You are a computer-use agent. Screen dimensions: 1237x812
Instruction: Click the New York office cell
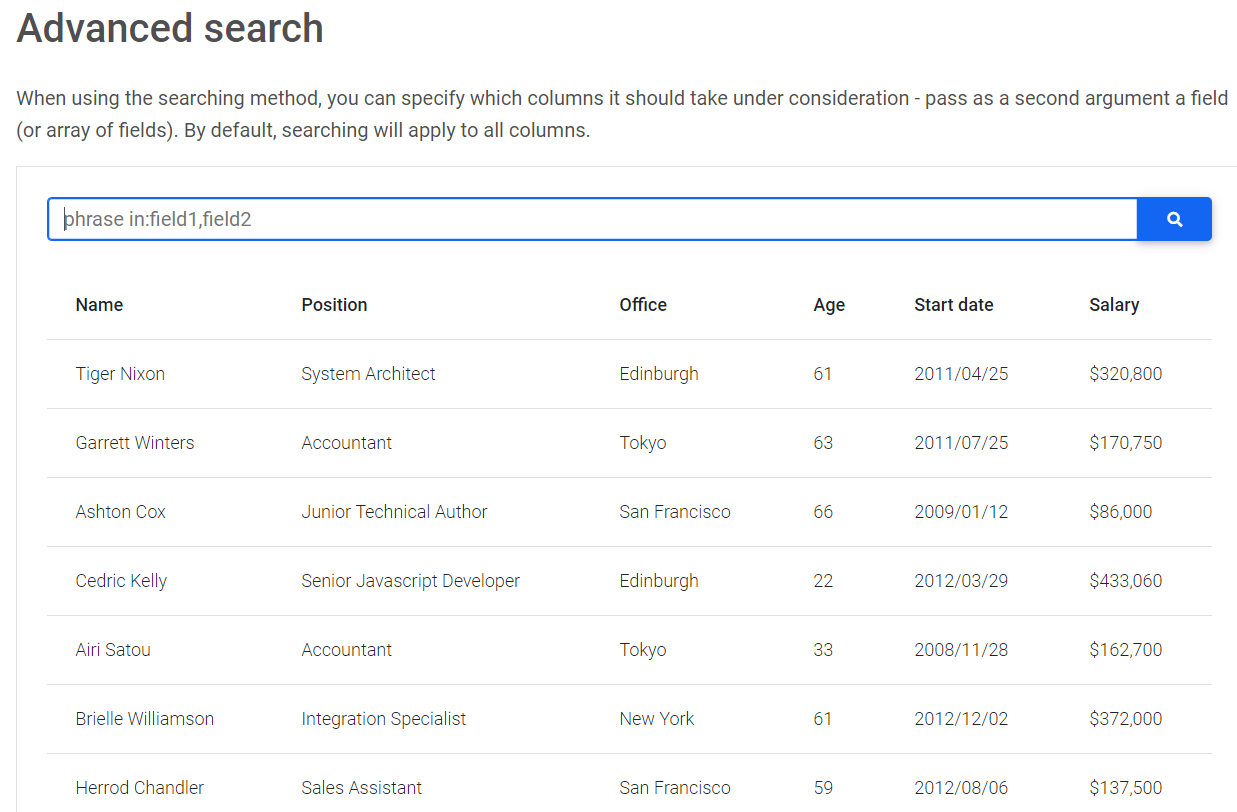(656, 719)
